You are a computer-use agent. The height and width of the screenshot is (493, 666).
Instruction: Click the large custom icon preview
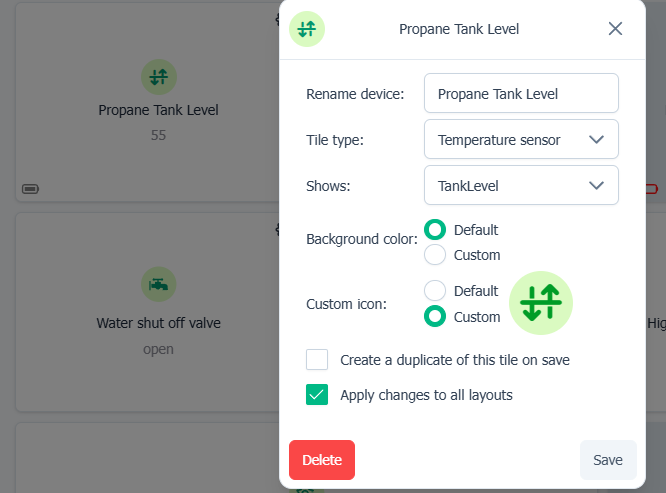pyautogui.click(x=541, y=302)
